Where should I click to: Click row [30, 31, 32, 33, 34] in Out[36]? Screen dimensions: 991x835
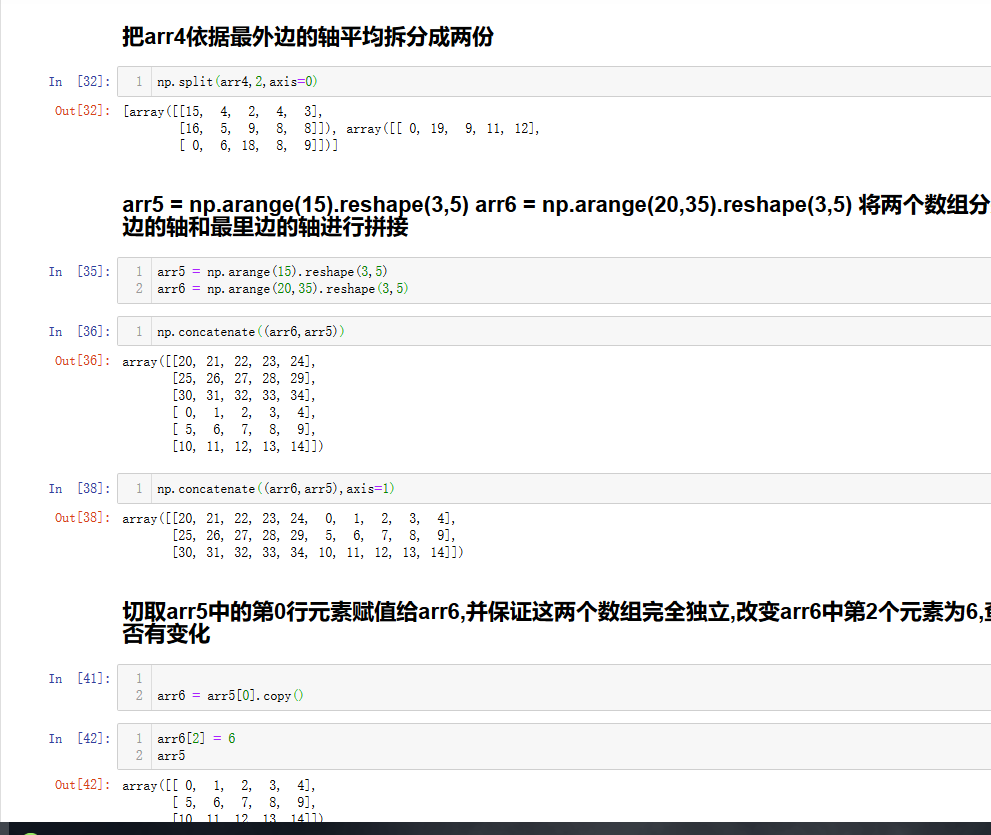coord(243,396)
